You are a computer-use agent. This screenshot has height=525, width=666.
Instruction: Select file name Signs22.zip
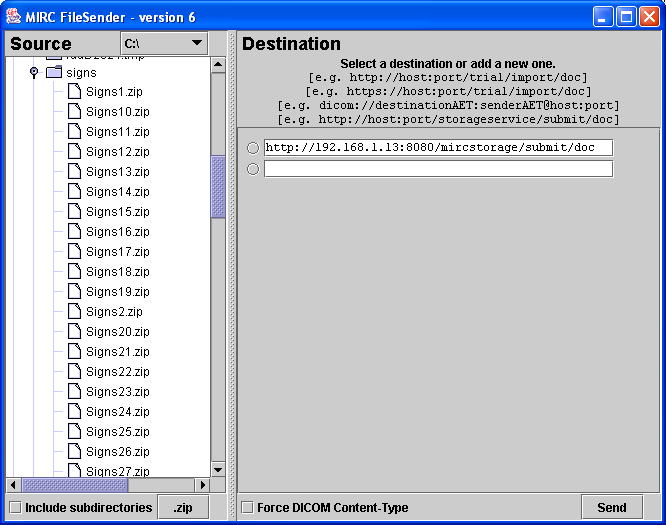[x=118, y=372]
